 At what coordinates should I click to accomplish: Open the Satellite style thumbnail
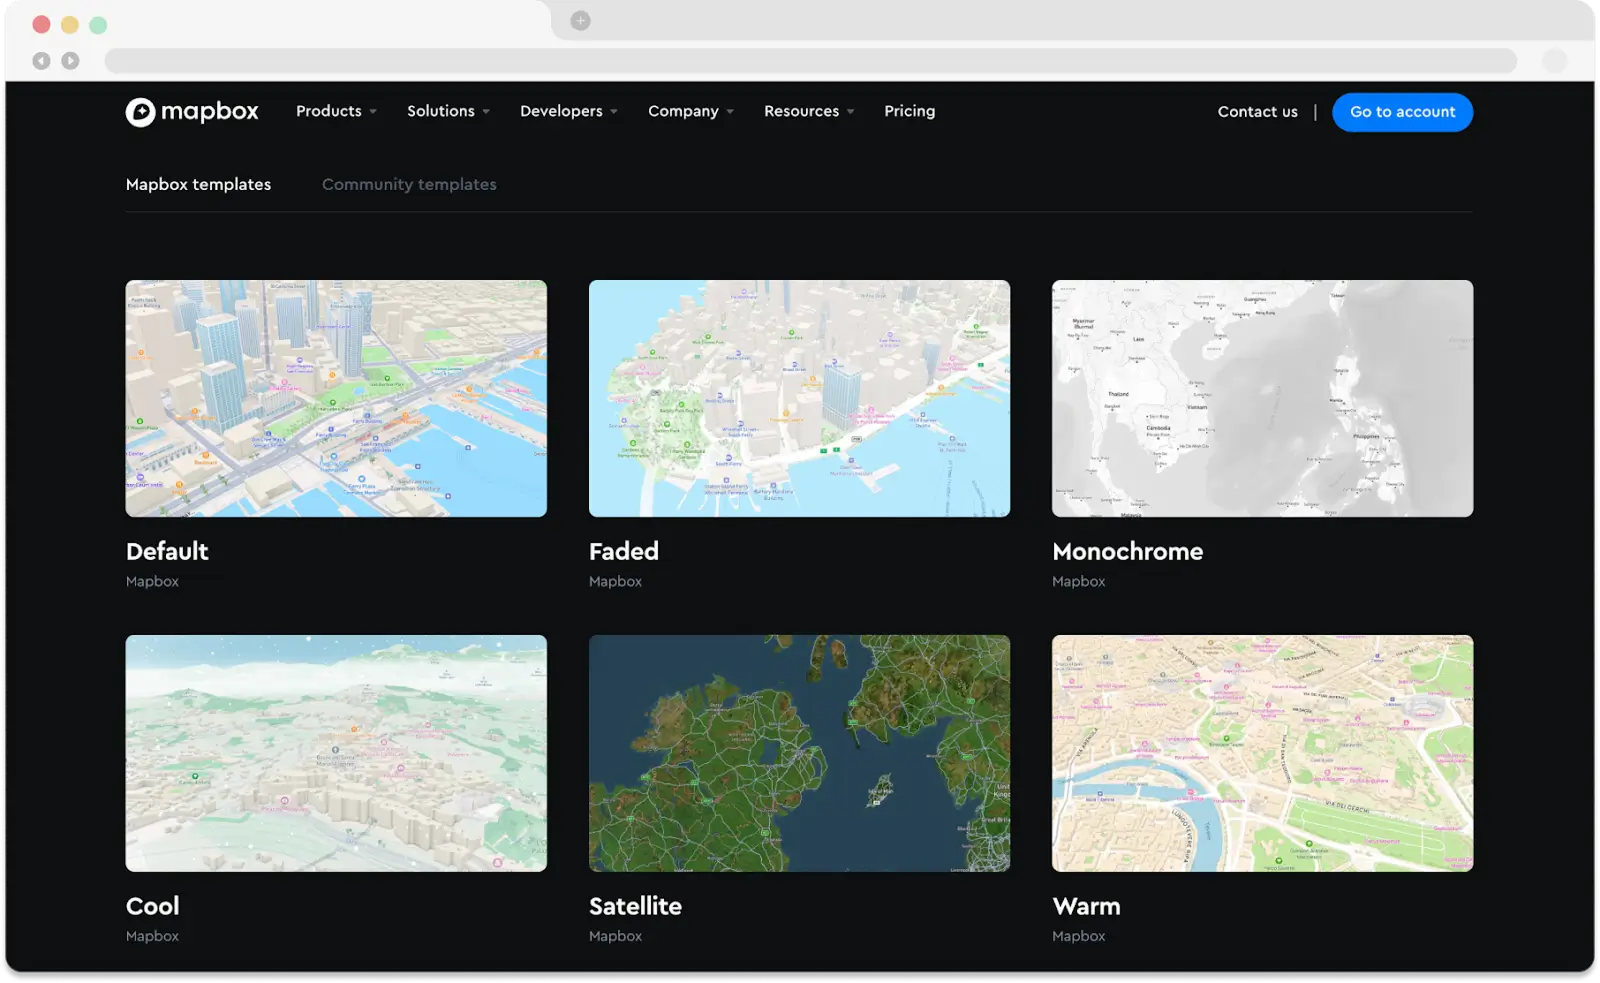[799, 753]
